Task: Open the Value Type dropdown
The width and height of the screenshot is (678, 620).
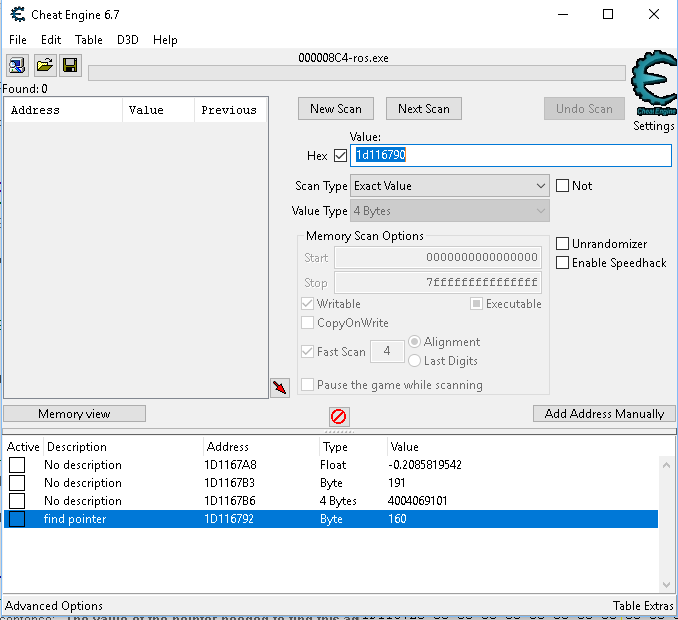Action: click(x=450, y=211)
